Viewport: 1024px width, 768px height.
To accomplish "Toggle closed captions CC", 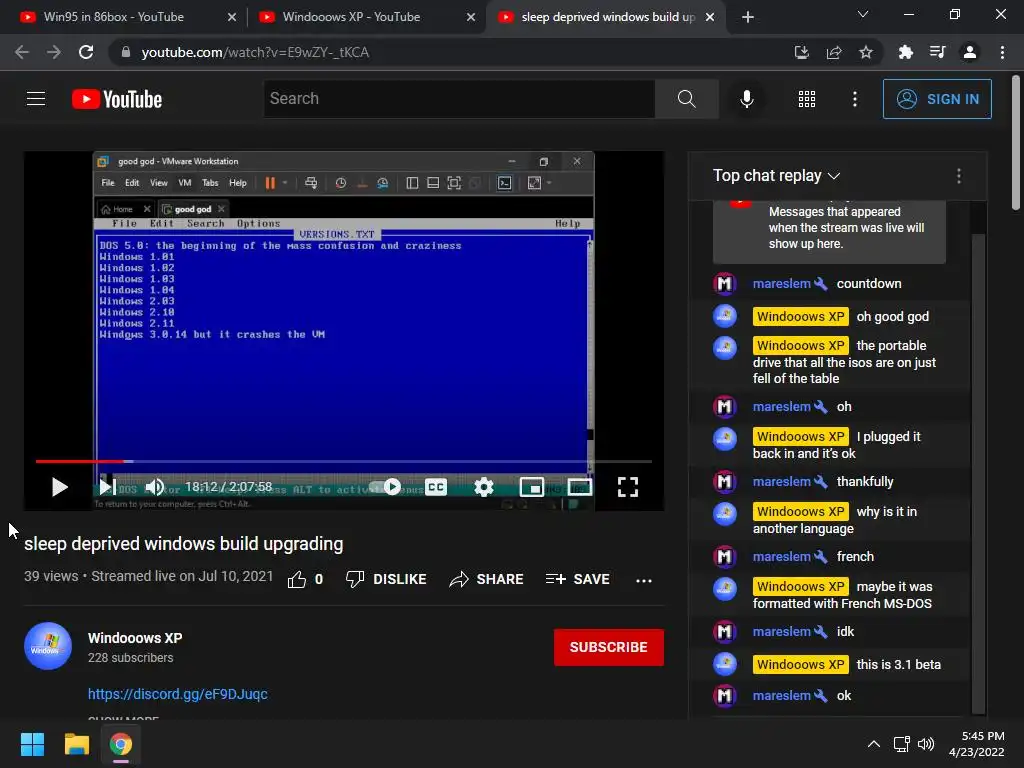I will coord(436,487).
